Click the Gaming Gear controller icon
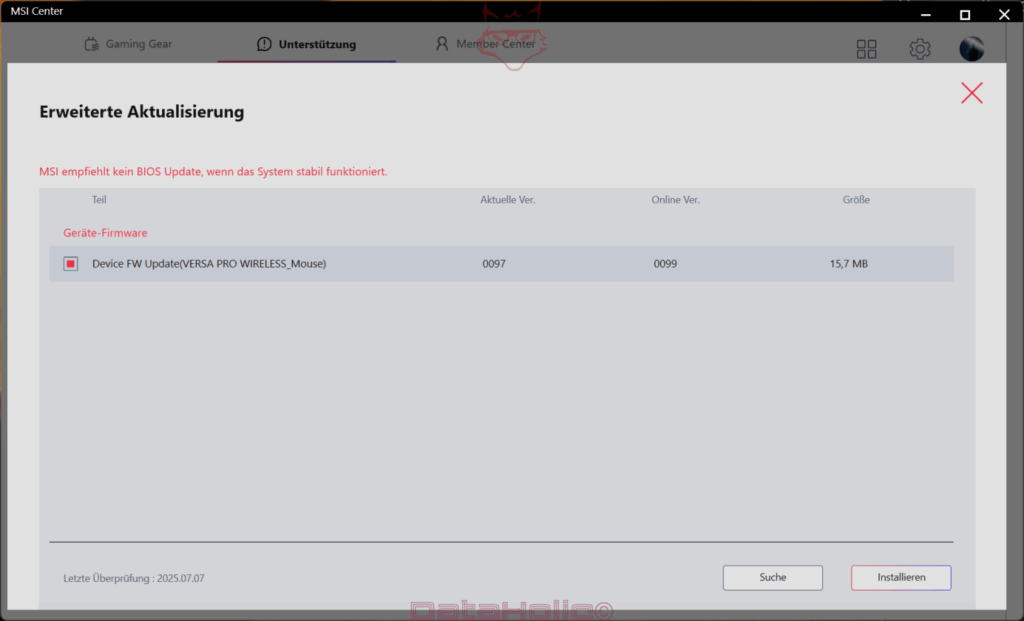This screenshot has height=621, width=1024. (91, 44)
